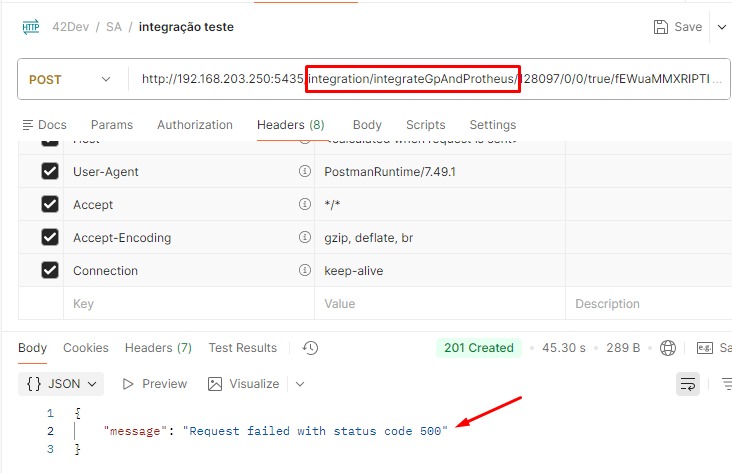Uncheck the User-Agent header checkbox
Viewport: 732px width, 473px height.
[50, 172]
